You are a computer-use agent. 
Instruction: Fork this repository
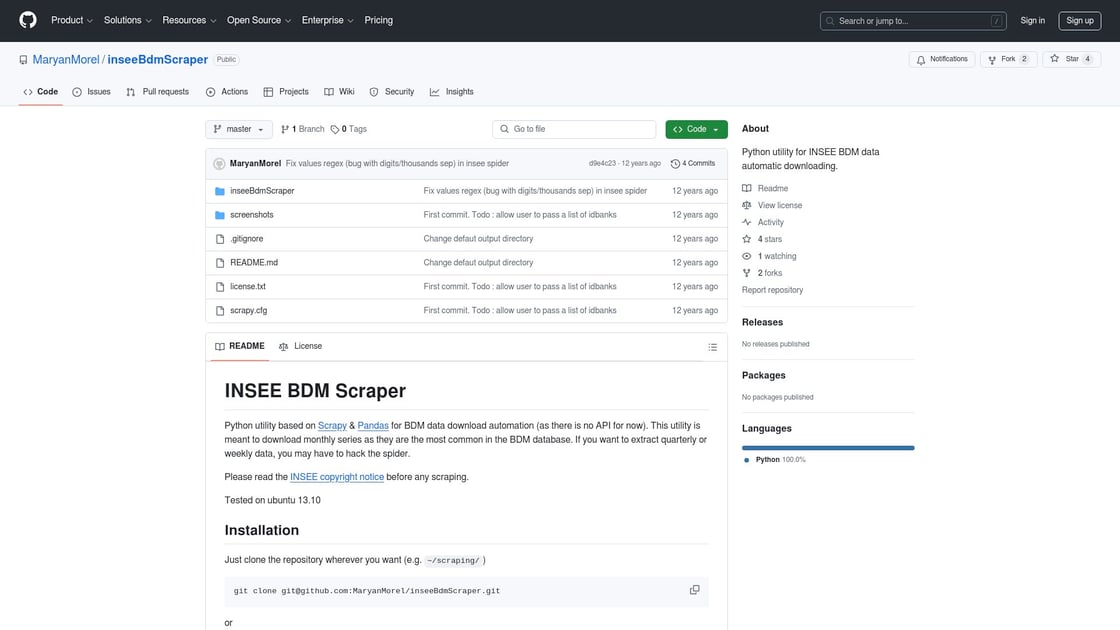click(x=1008, y=59)
